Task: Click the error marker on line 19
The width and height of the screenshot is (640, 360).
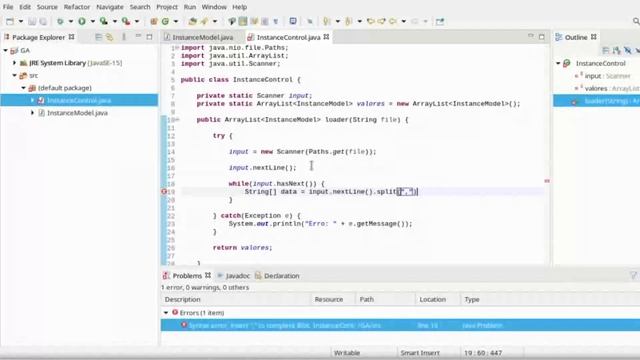Action: click(x=164, y=191)
